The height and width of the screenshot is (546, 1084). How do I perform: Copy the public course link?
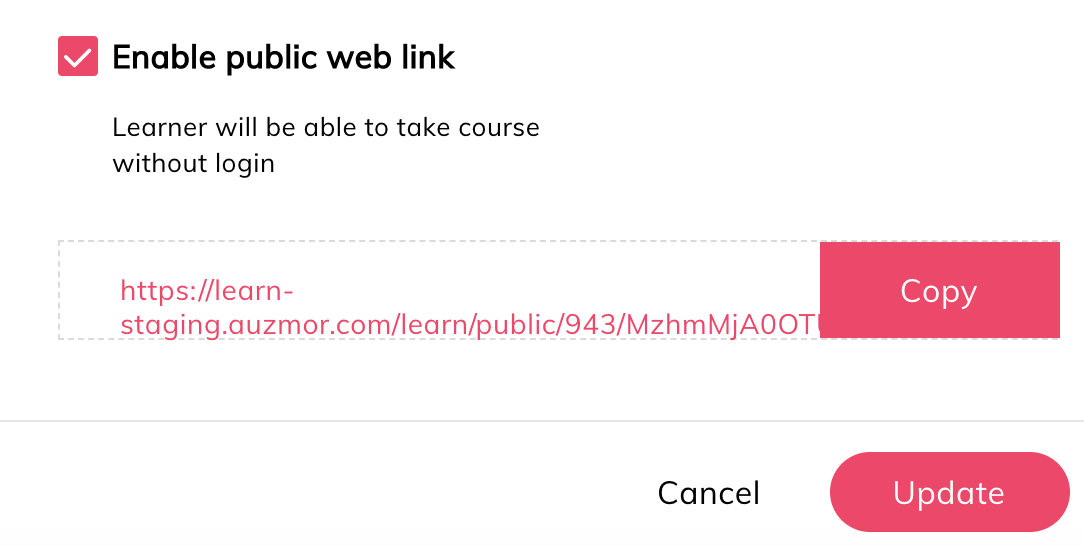coord(939,290)
